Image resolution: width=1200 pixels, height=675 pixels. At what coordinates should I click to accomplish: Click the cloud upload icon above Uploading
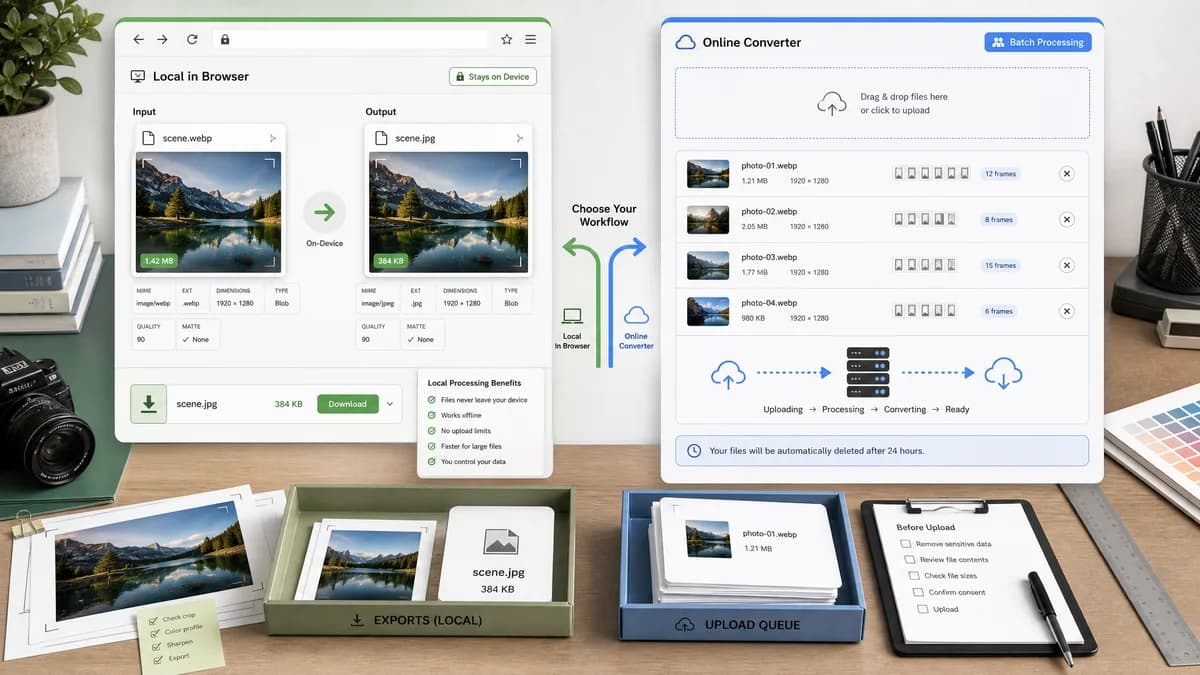point(729,374)
